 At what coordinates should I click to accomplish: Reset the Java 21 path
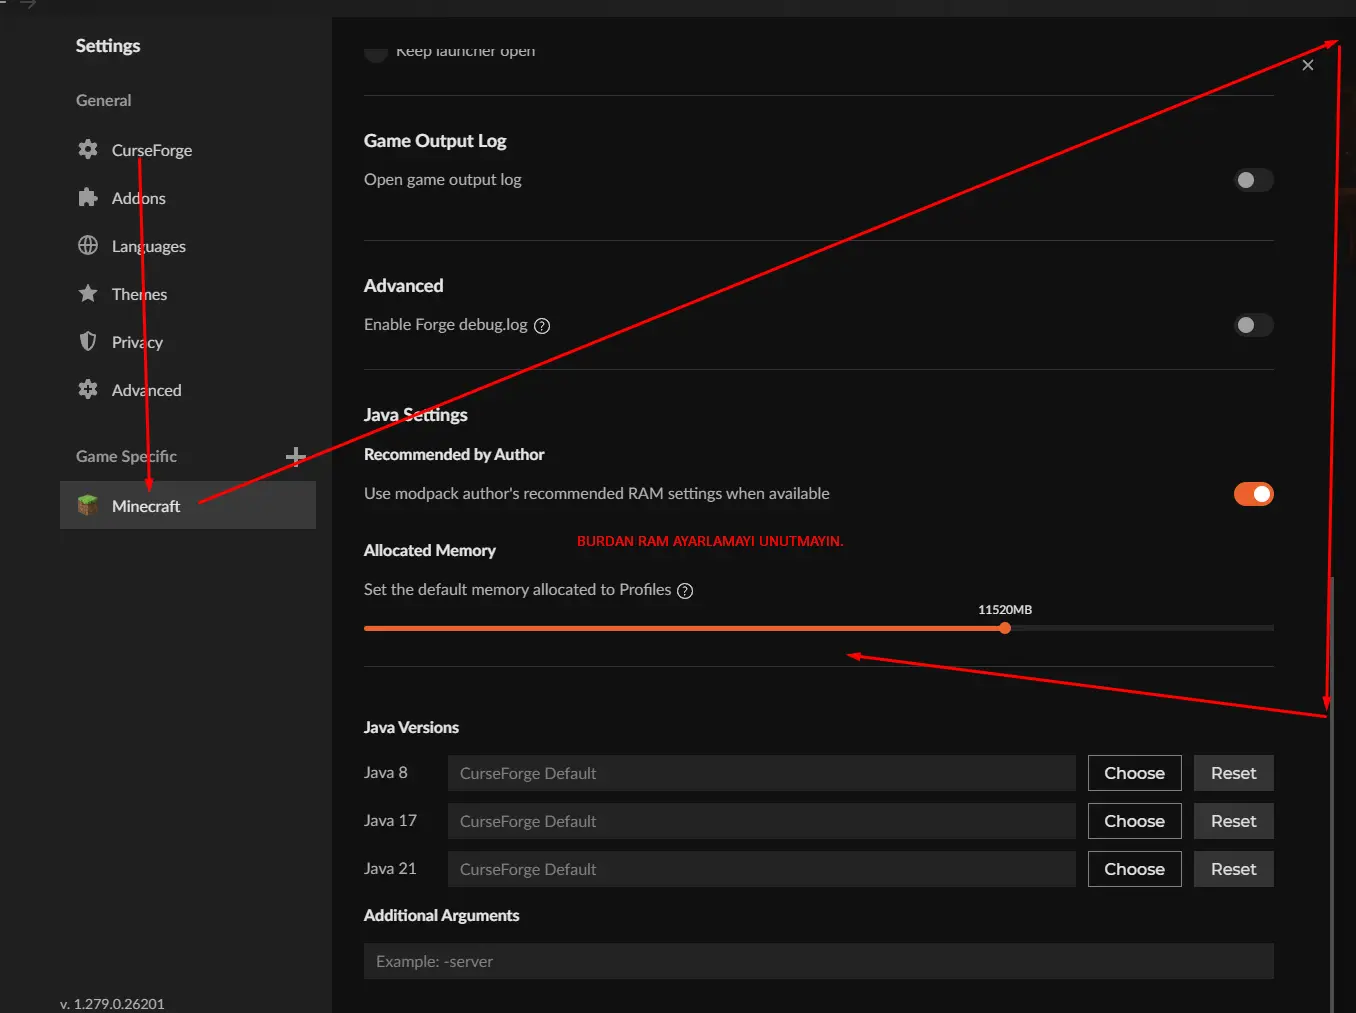[1234, 869]
